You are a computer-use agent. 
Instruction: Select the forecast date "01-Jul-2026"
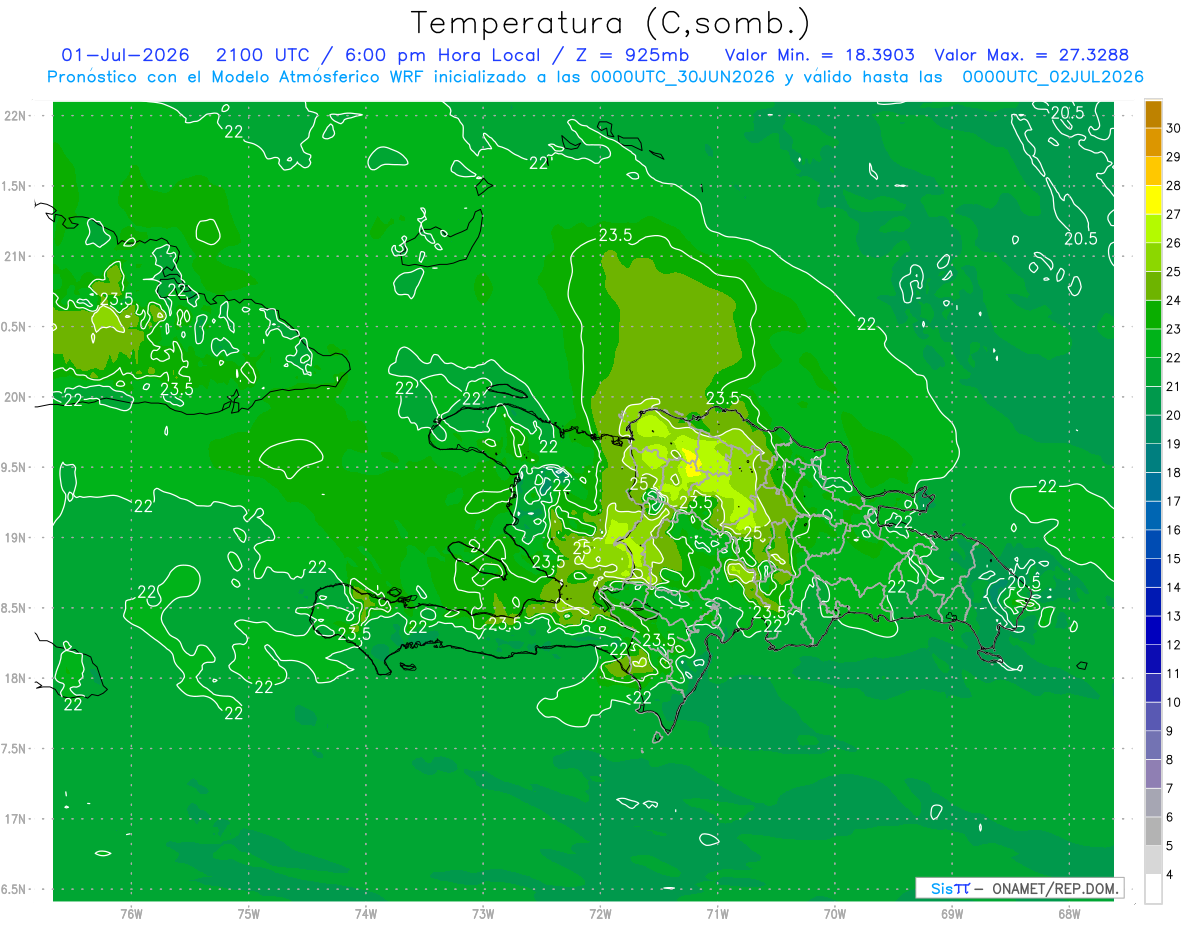pyautogui.click(x=125, y=55)
